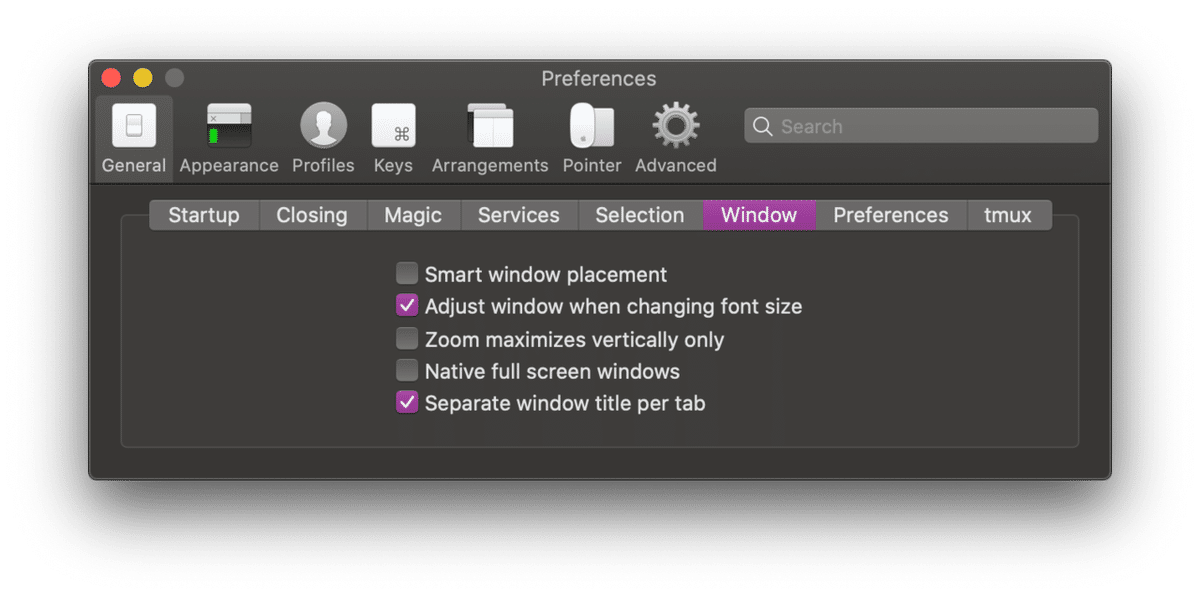Turn on Native full screen windows
The height and width of the screenshot is (597, 1200).
(407, 371)
